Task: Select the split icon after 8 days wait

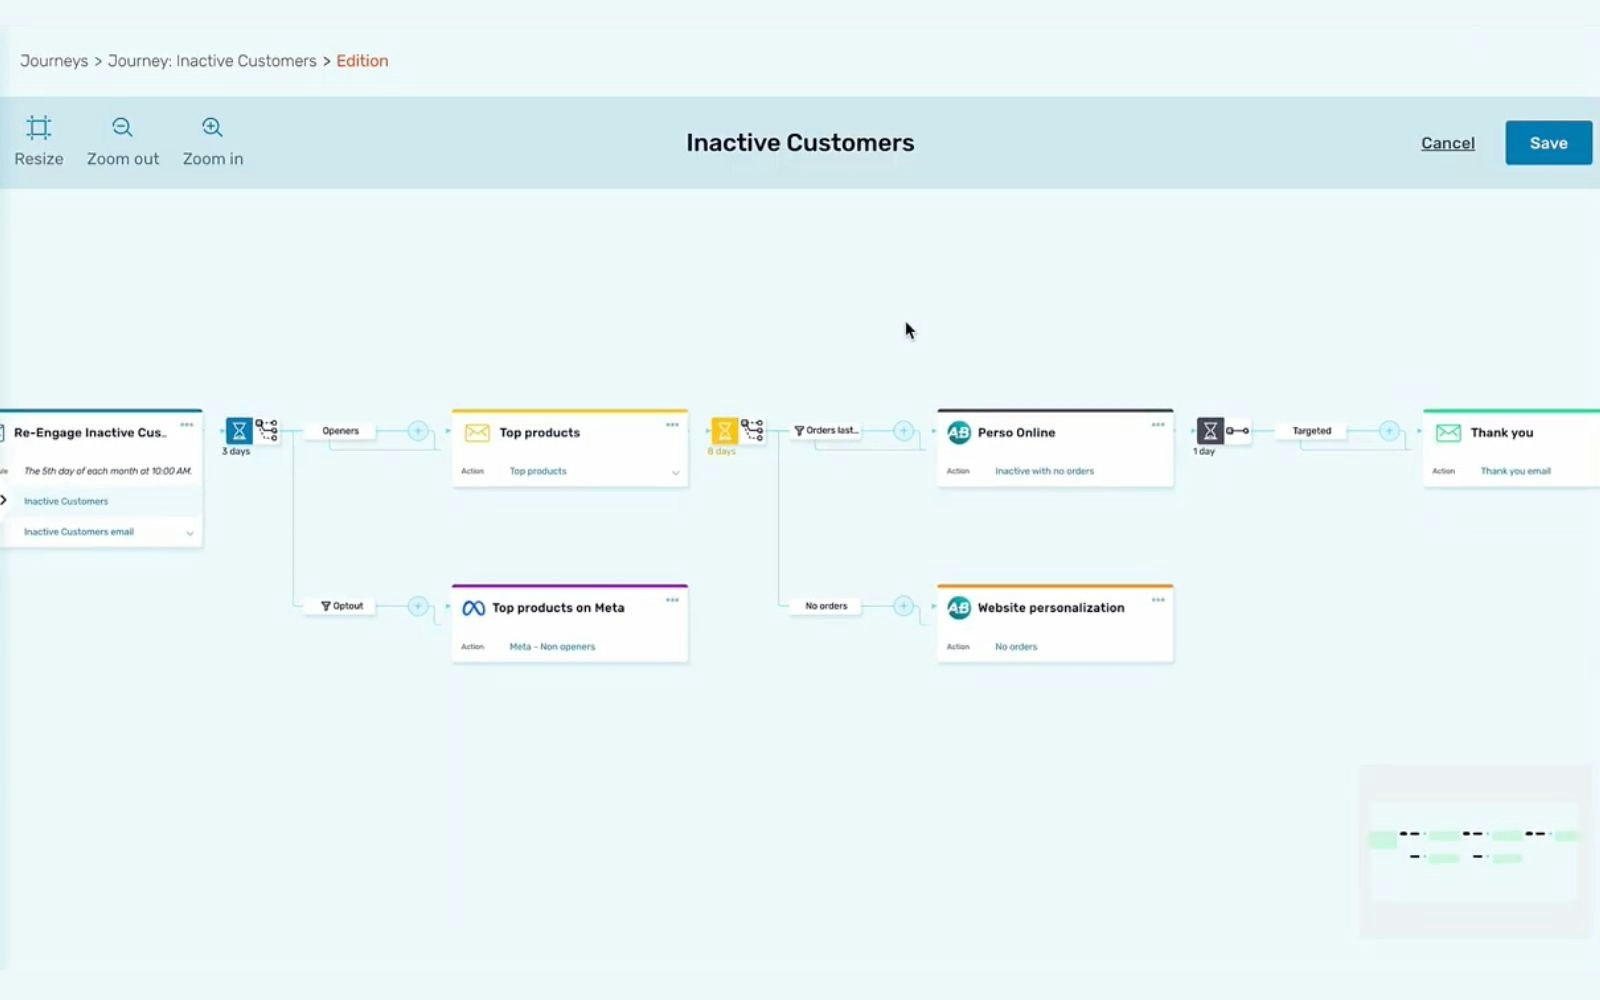Action: point(752,430)
